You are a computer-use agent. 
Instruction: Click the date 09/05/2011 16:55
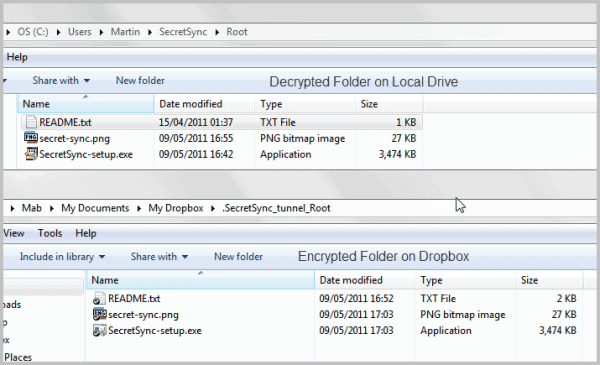coord(196,139)
